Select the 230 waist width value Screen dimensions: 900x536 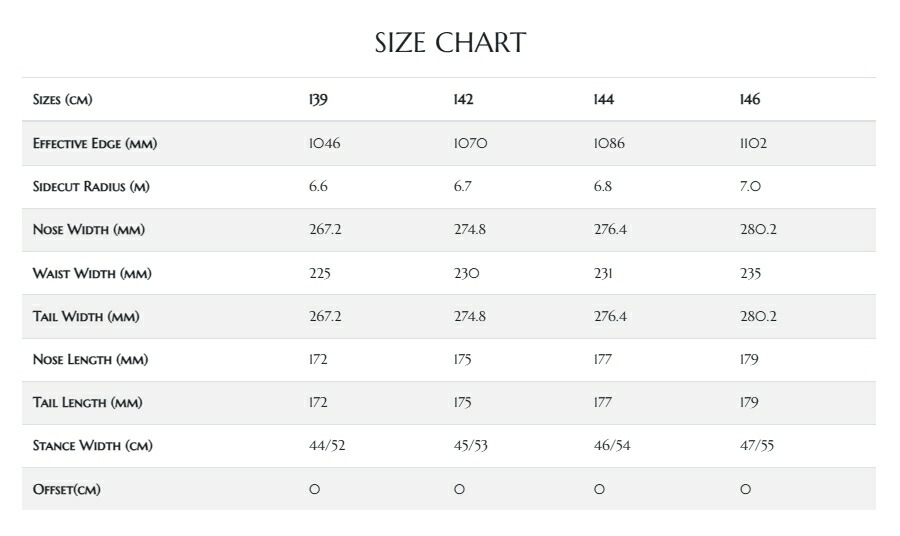pyautogui.click(x=466, y=274)
